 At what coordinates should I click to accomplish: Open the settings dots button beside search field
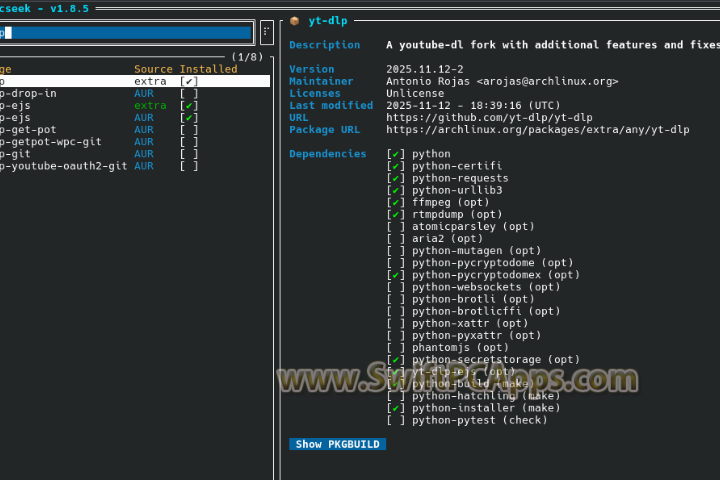click(266, 32)
